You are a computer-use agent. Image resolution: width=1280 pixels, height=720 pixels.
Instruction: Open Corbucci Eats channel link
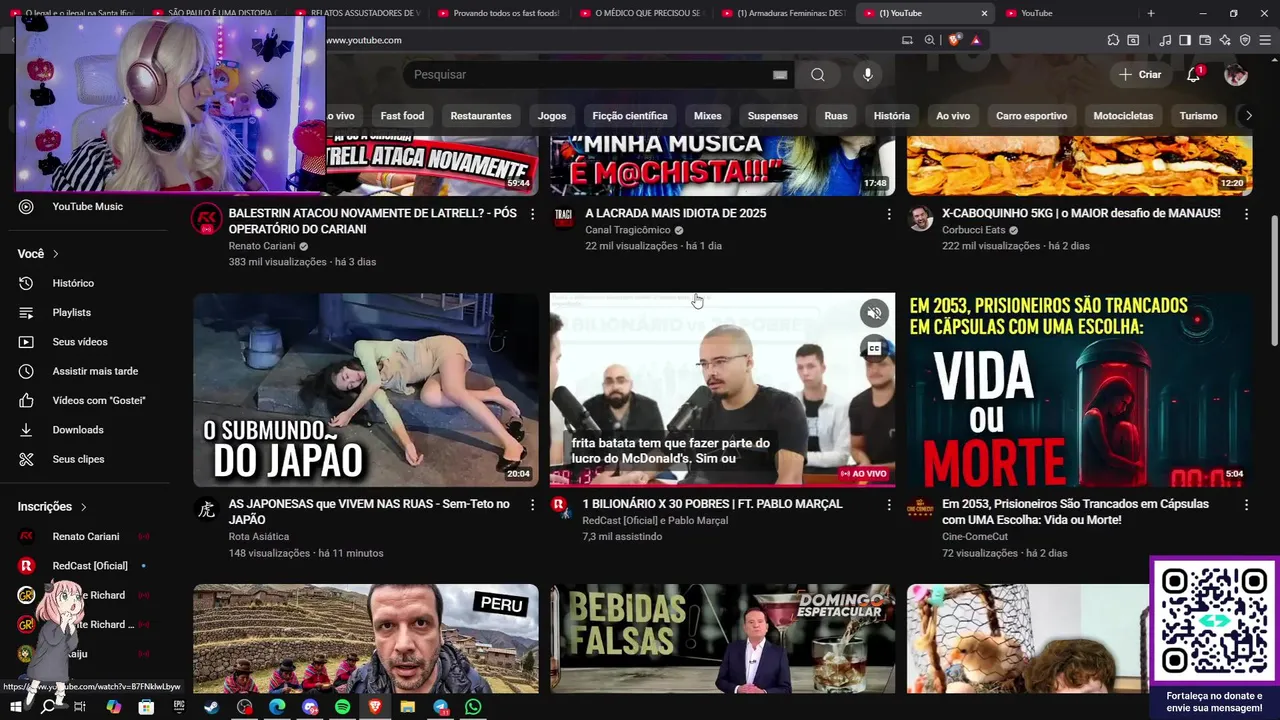[974, 230]
